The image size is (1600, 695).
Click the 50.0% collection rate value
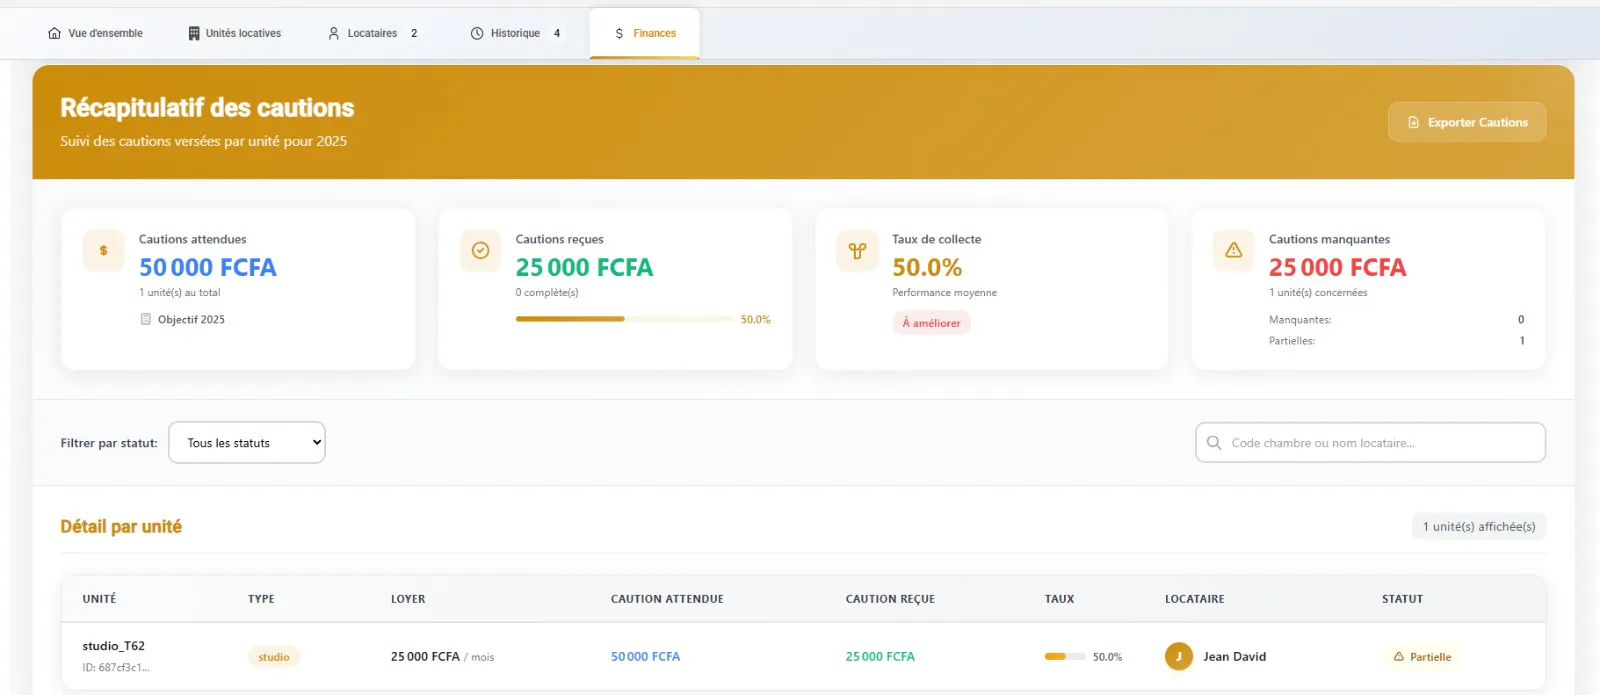927,268
